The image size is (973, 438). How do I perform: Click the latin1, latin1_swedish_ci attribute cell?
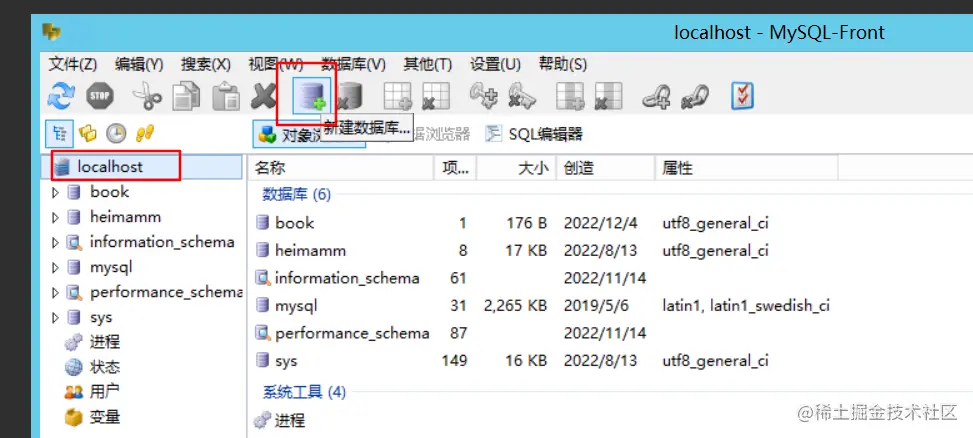click(x=747, y=306)
